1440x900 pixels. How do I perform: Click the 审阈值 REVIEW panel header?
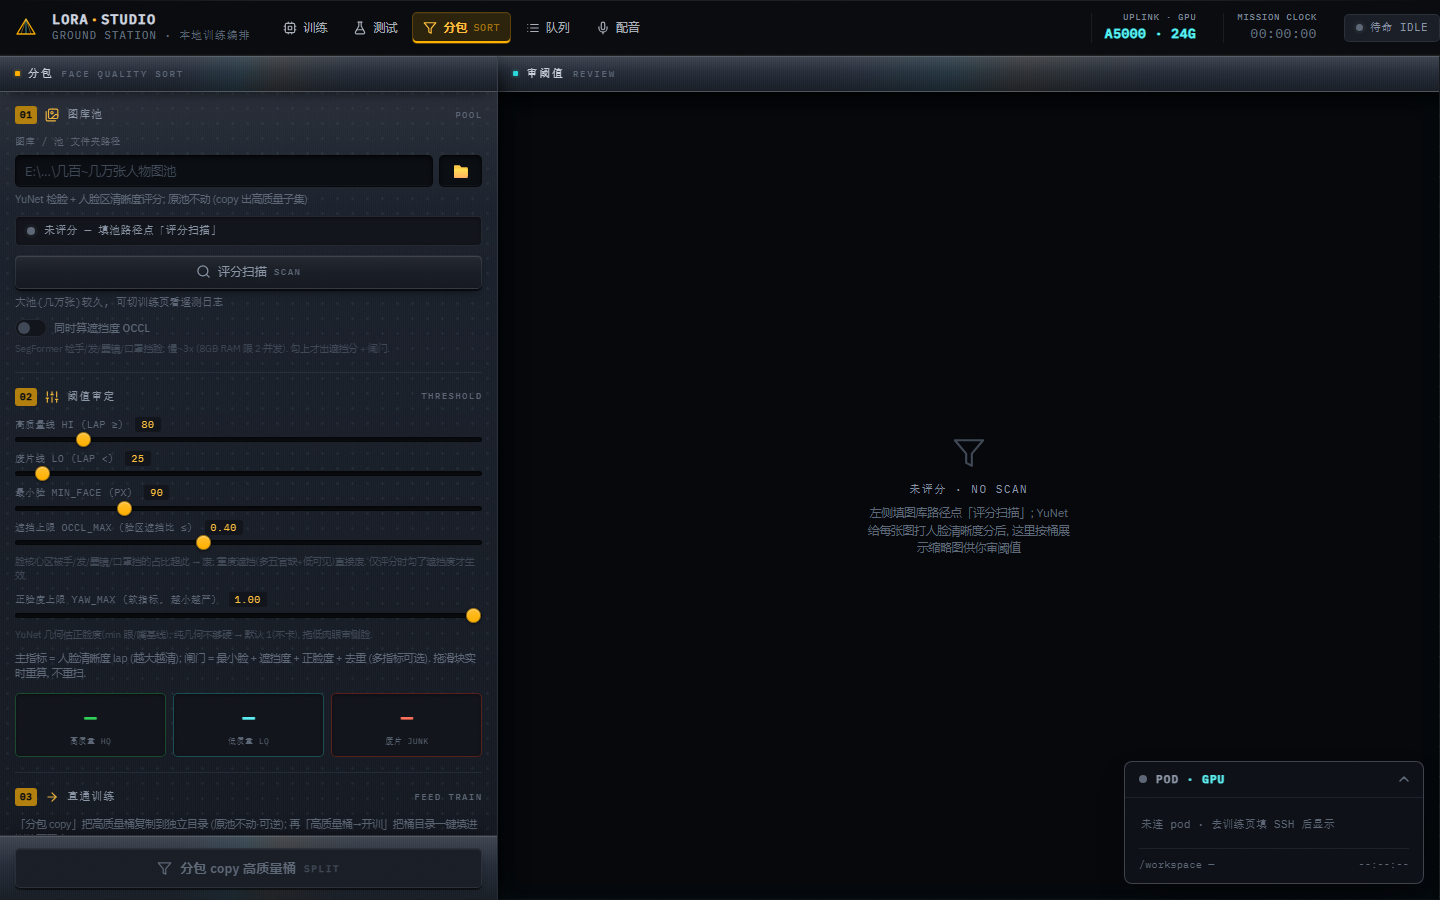point(968,74)
